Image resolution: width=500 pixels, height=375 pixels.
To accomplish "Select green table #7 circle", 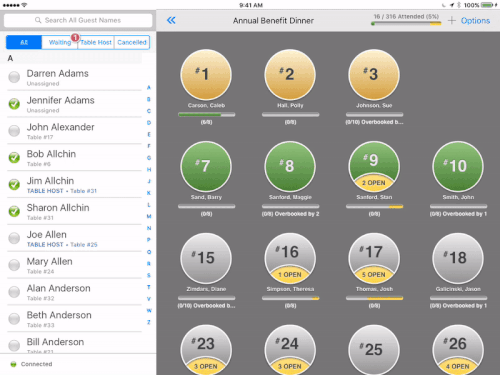I will coord(206,166).
